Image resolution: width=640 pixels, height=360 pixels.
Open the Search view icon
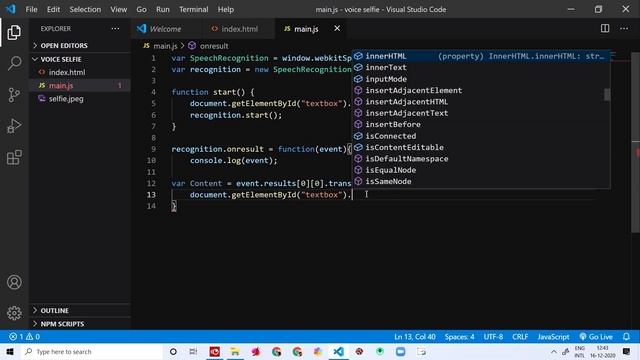pyautogui.click(x=14, y=64)
